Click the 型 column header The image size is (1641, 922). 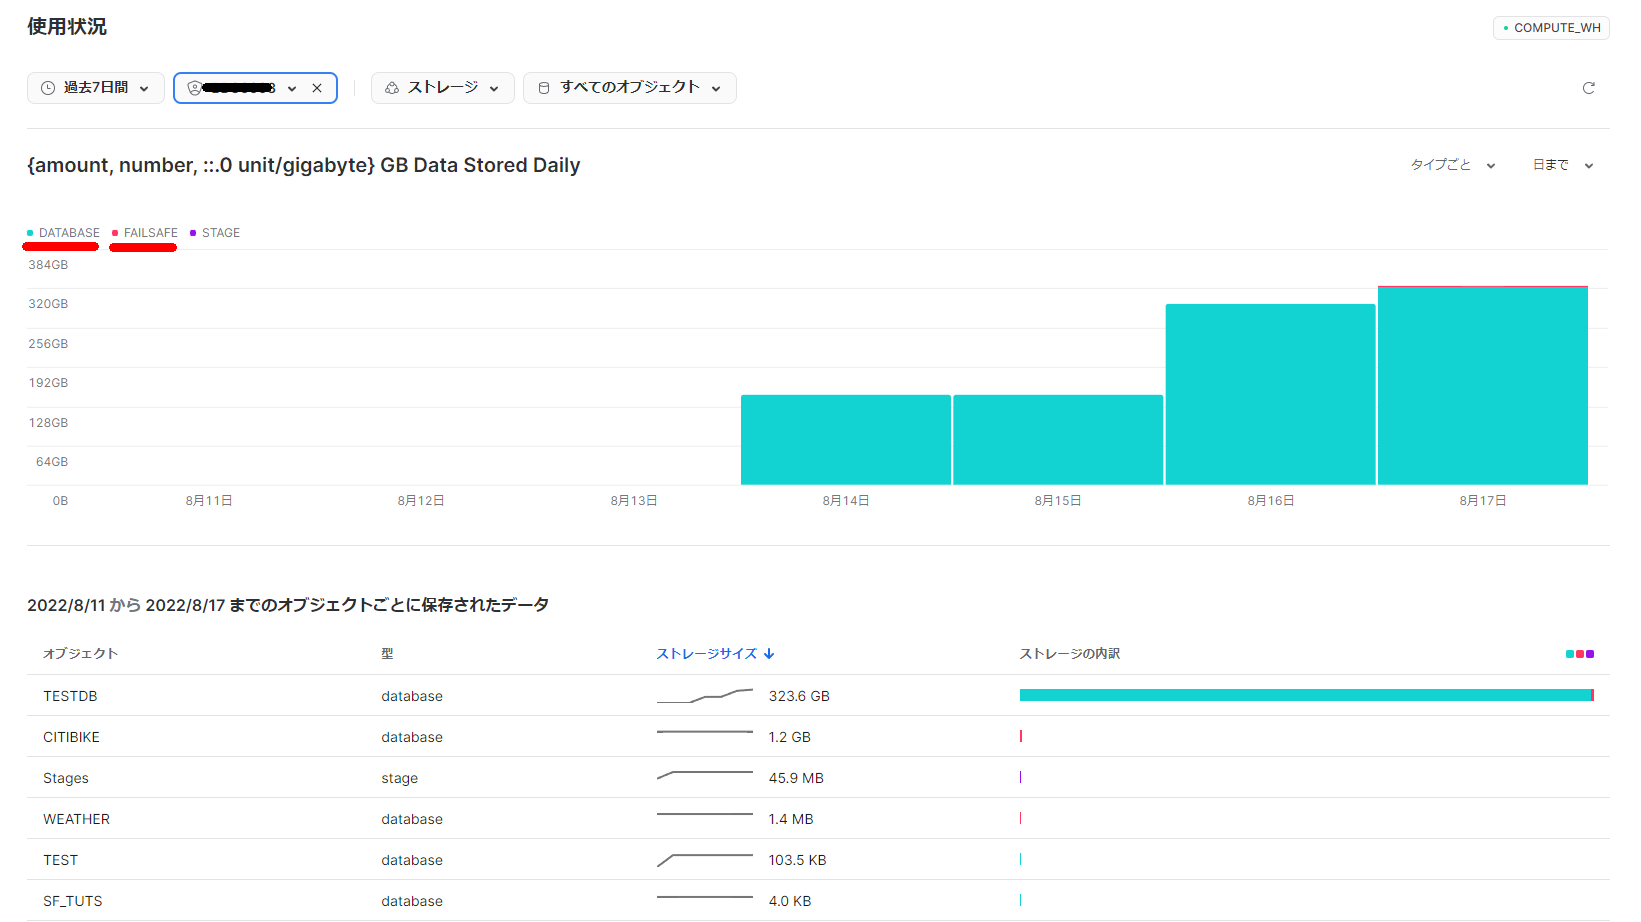pos(387,654)
